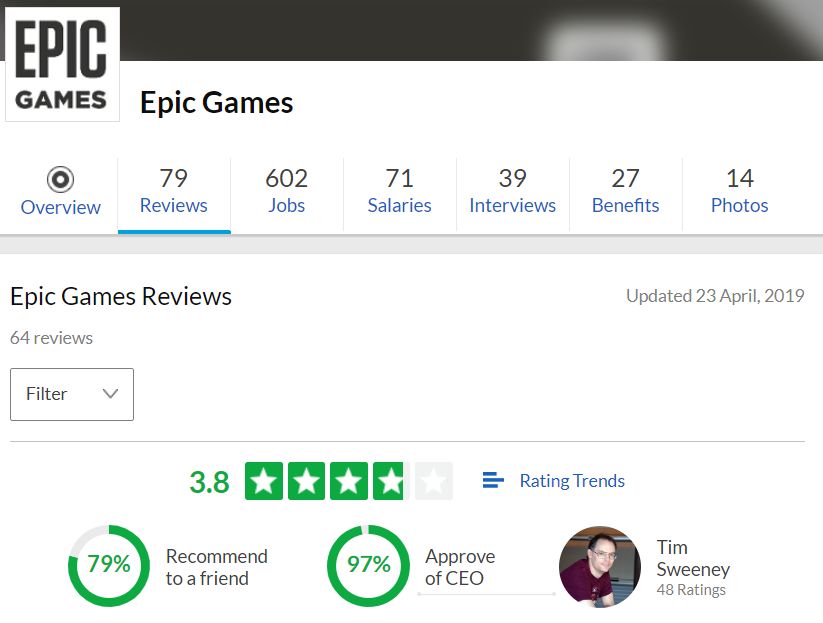Open the 602 Jobs tab
The height and width of the screenshot is (623, 823).
(x=287, y=194)
